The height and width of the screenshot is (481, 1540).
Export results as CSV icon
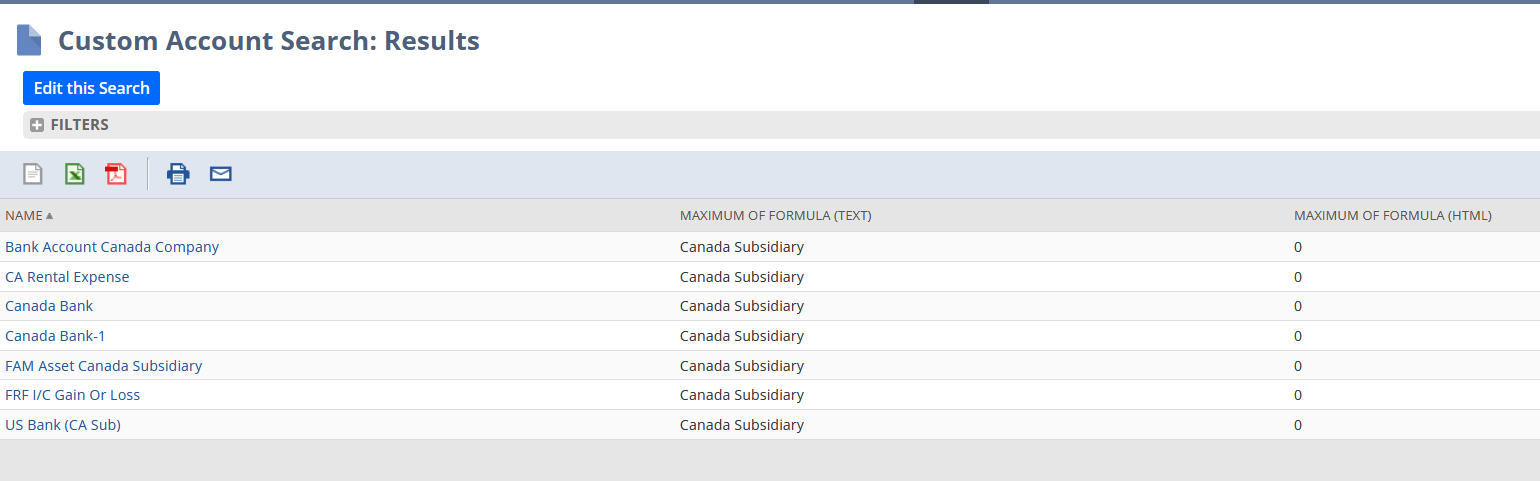point(33,174)
